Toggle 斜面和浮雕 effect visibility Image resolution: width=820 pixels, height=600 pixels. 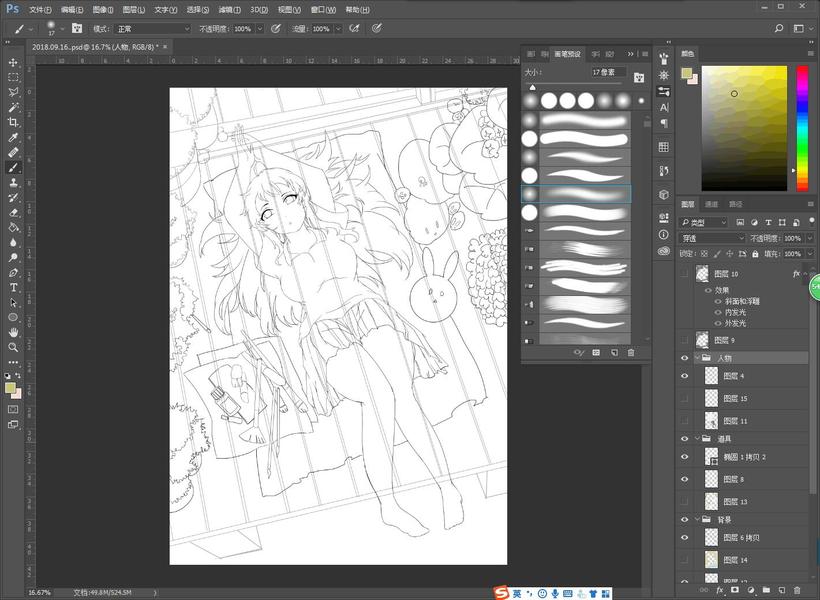(x=718, y=301)
